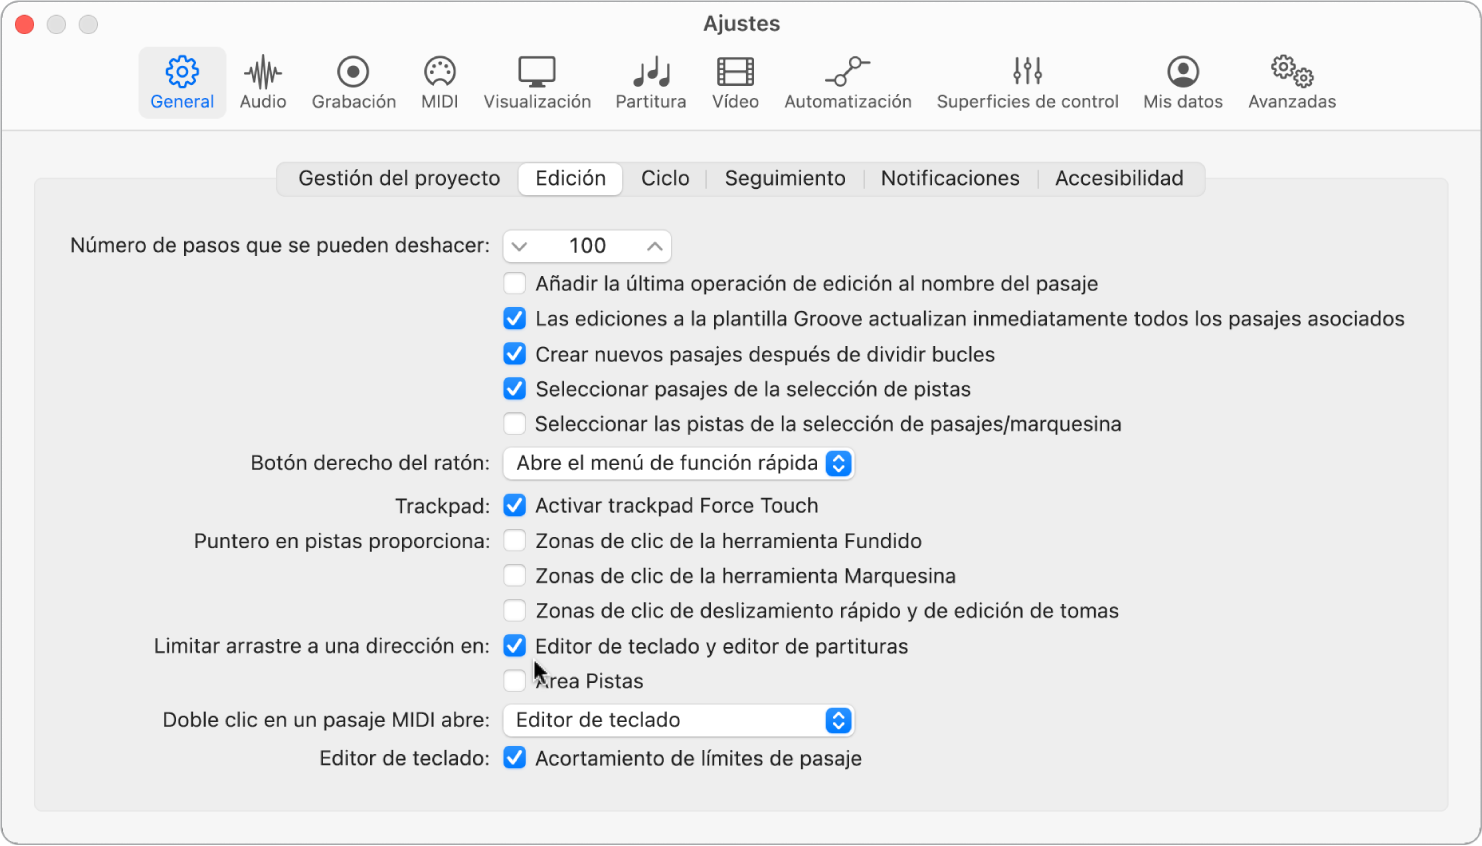This screenshot has height=846, width=1482.
Task: Increase undo steps with the stepper arrow
Action: click(x=655, y=245)
